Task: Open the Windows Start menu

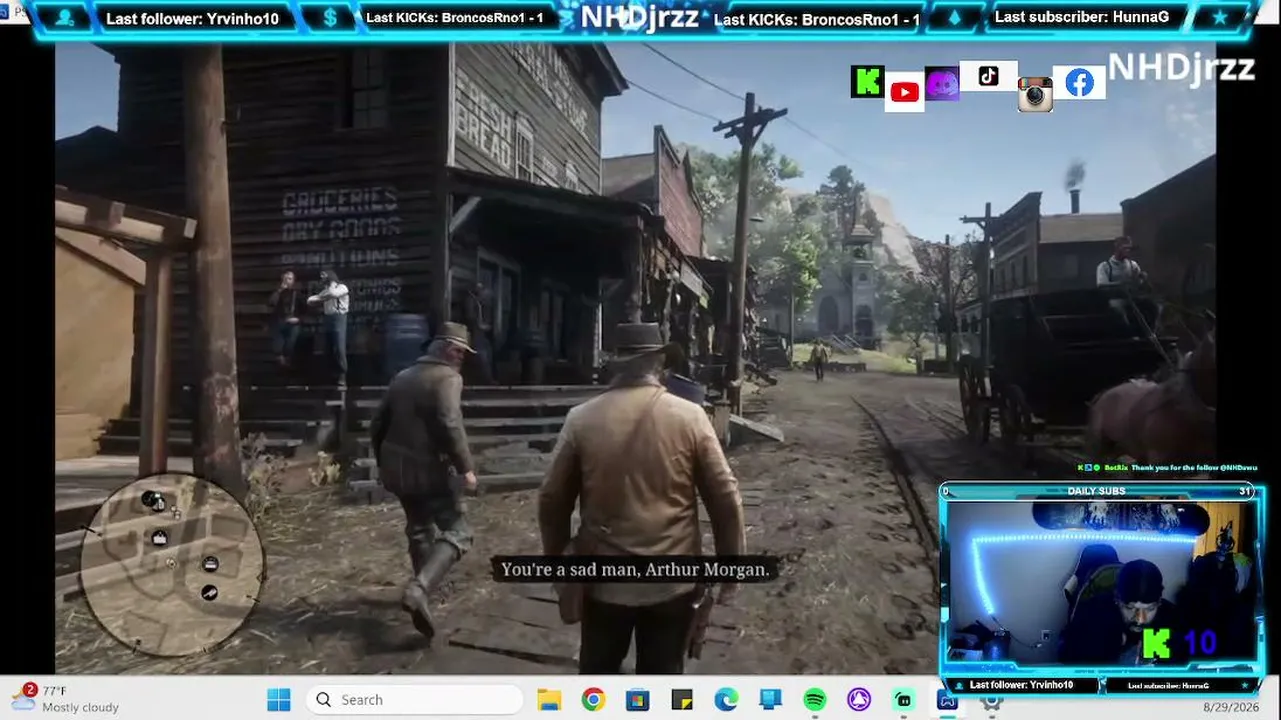Action: click(279, 700)
